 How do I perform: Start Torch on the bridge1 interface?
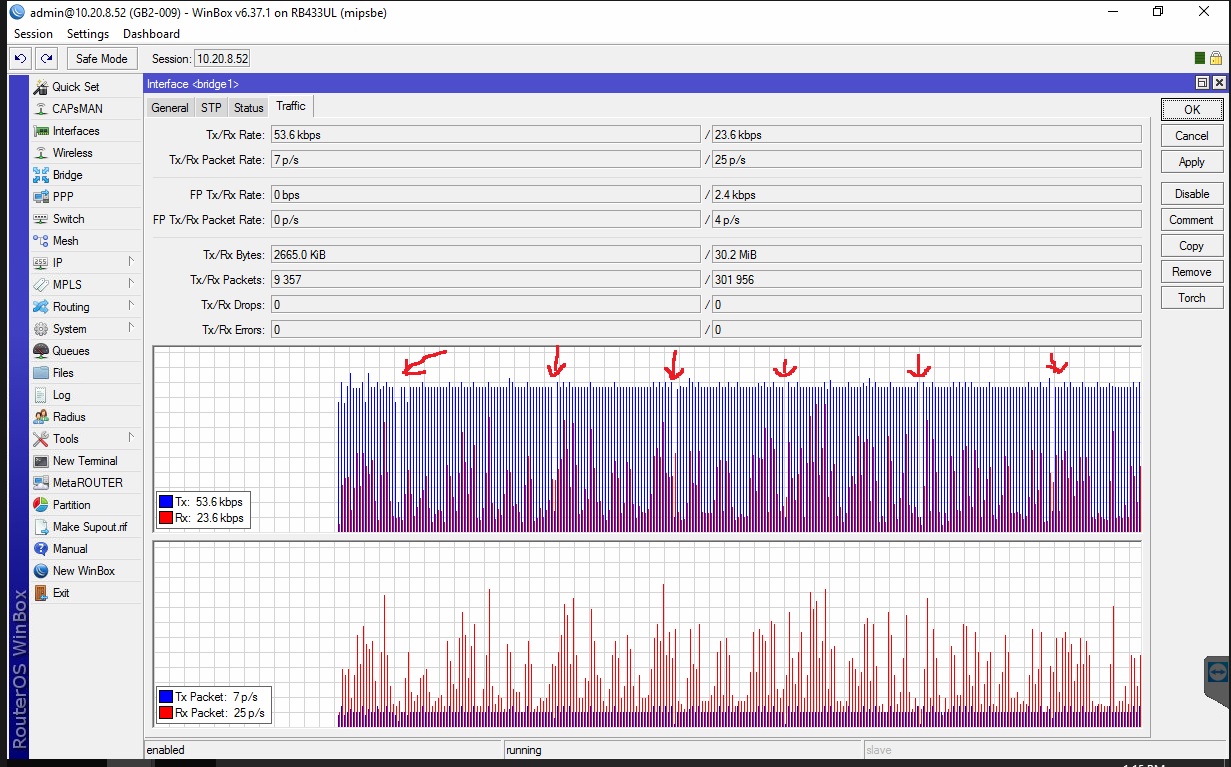(1192, 298)
